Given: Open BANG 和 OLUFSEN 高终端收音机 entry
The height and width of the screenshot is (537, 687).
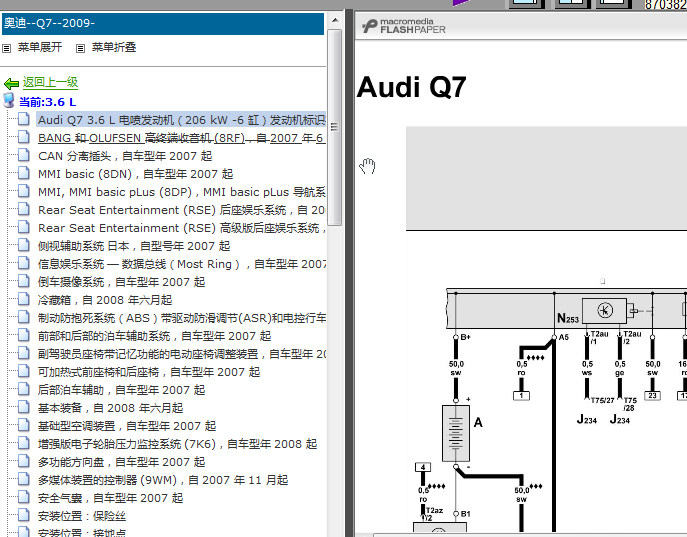Looking at the screenshot, I should 181,138.
